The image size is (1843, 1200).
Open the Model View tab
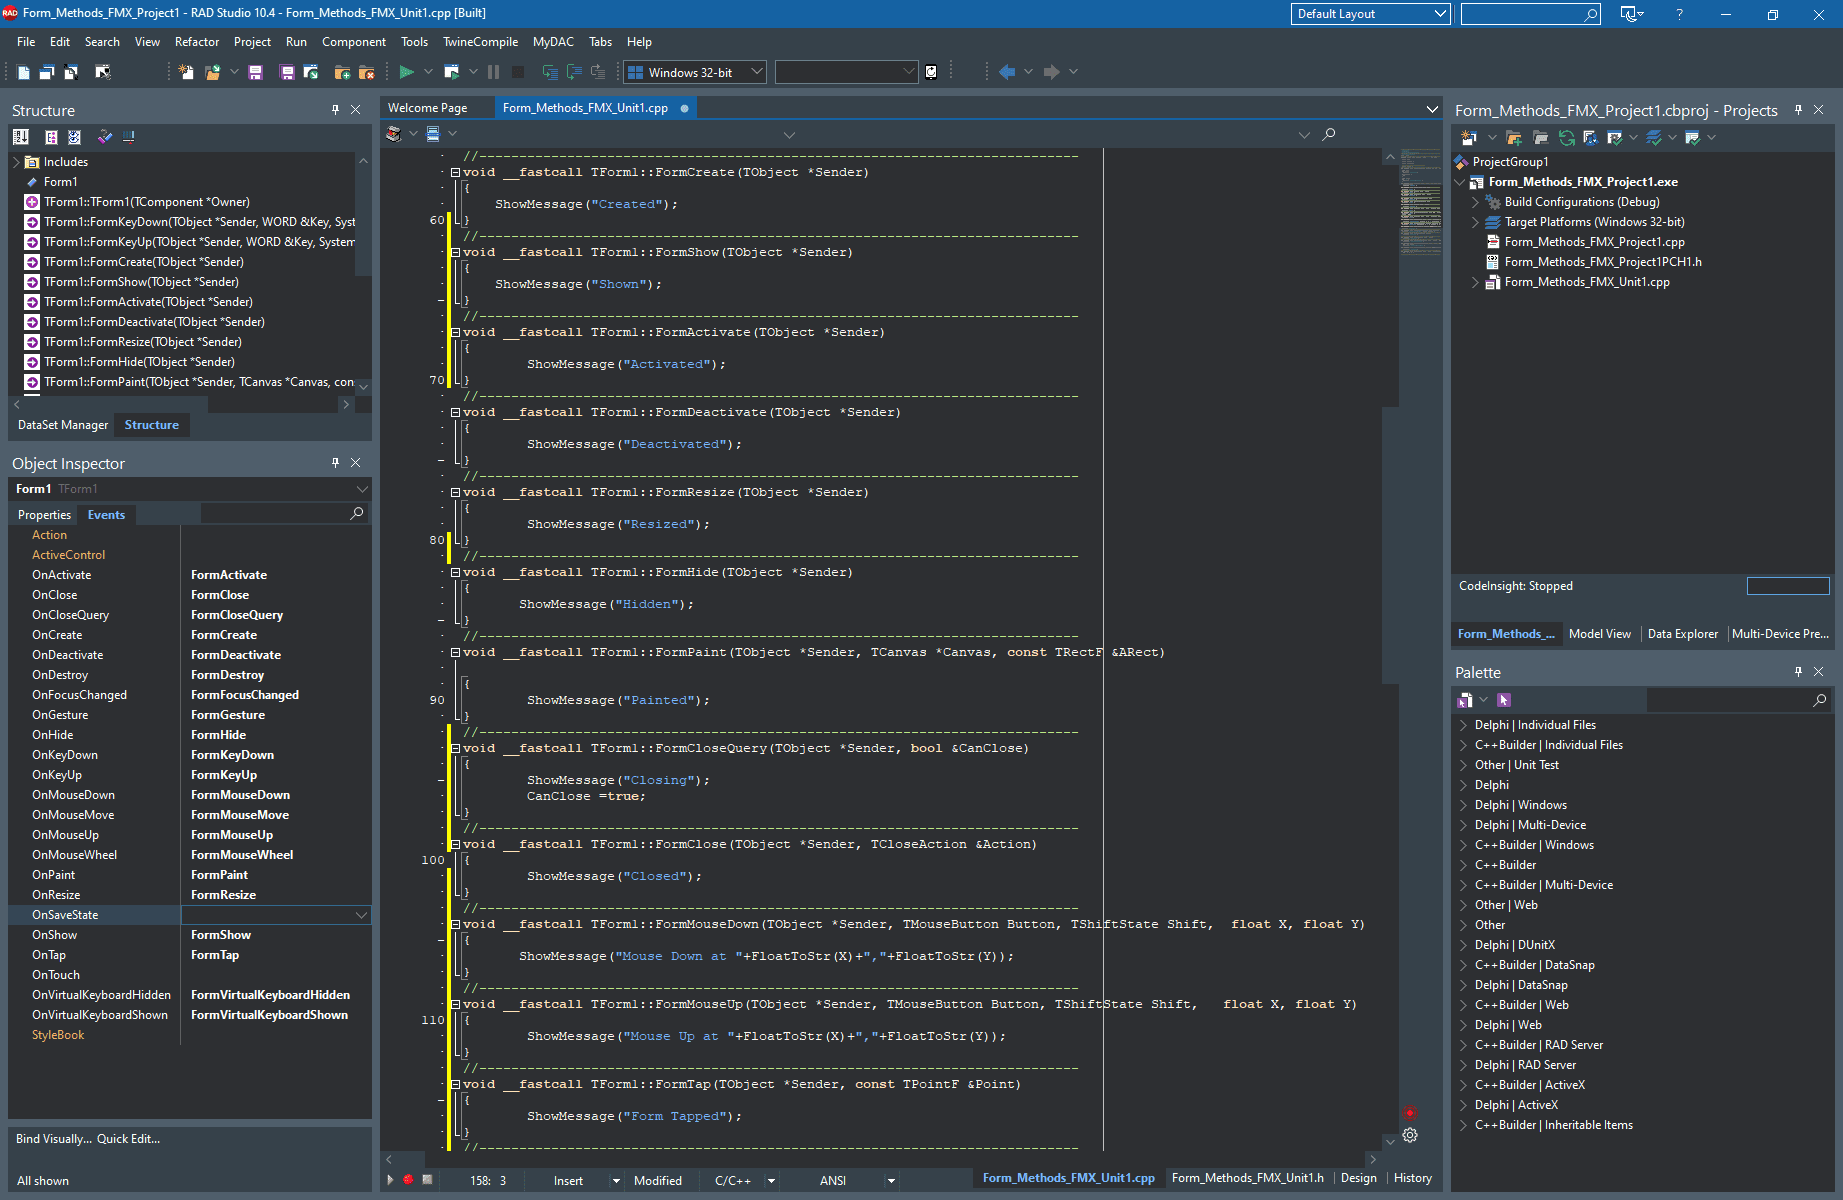coord(1599,634)
